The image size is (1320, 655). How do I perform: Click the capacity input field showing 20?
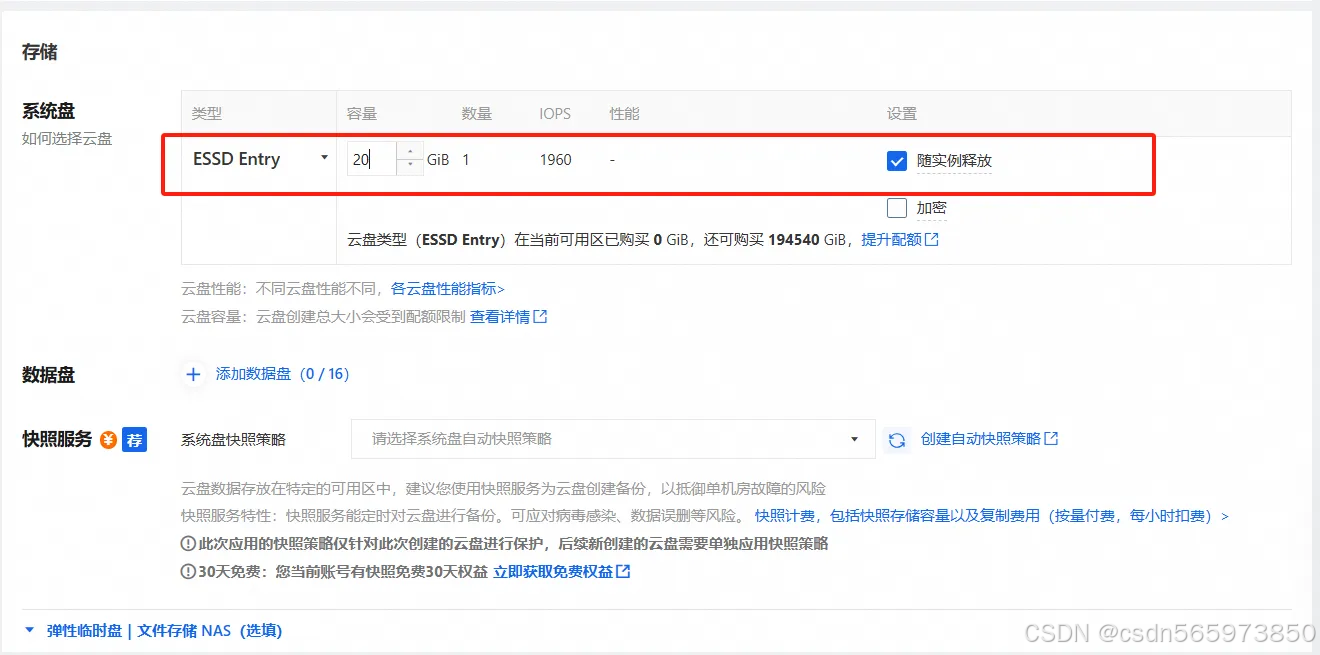[x=370, y=159]
